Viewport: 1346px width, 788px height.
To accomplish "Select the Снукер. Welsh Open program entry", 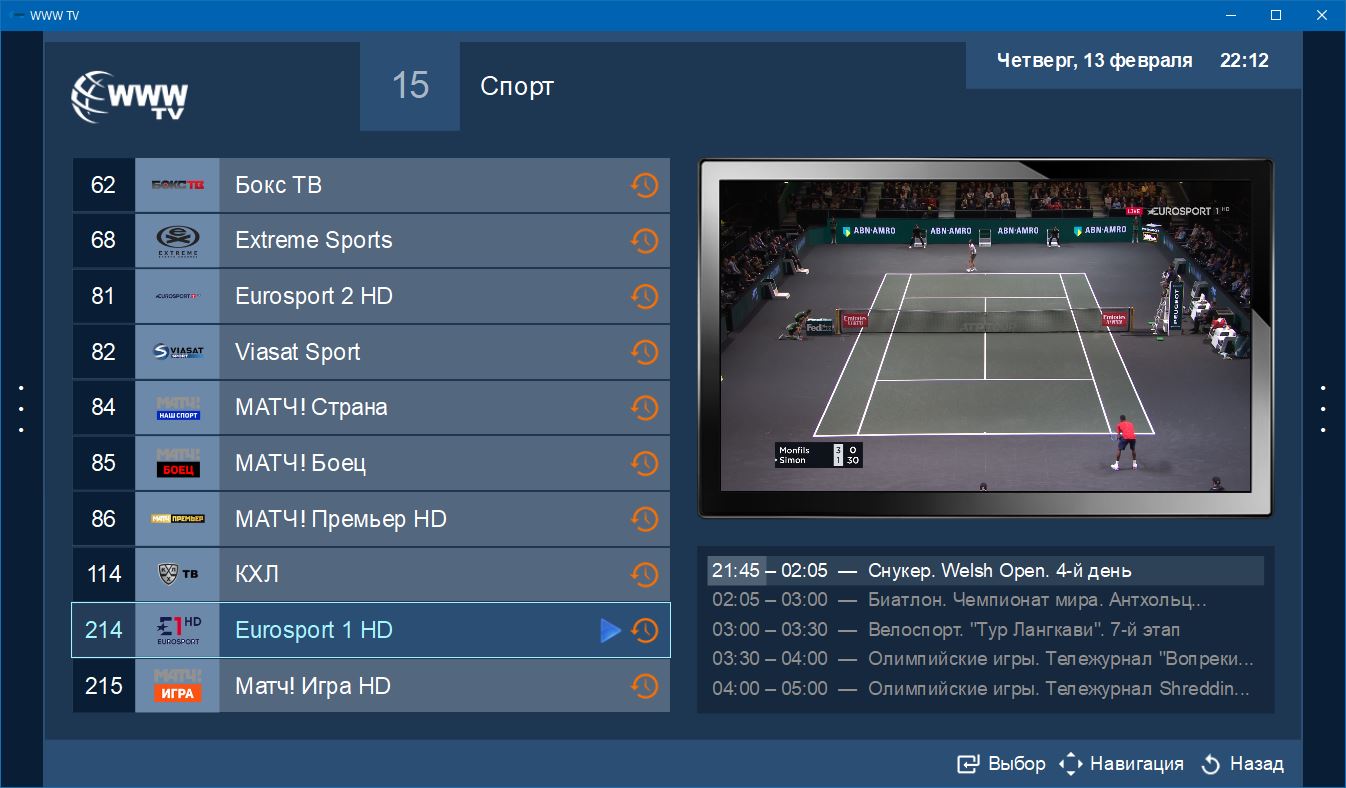I will pyautogui.click(x=985, y=571).
